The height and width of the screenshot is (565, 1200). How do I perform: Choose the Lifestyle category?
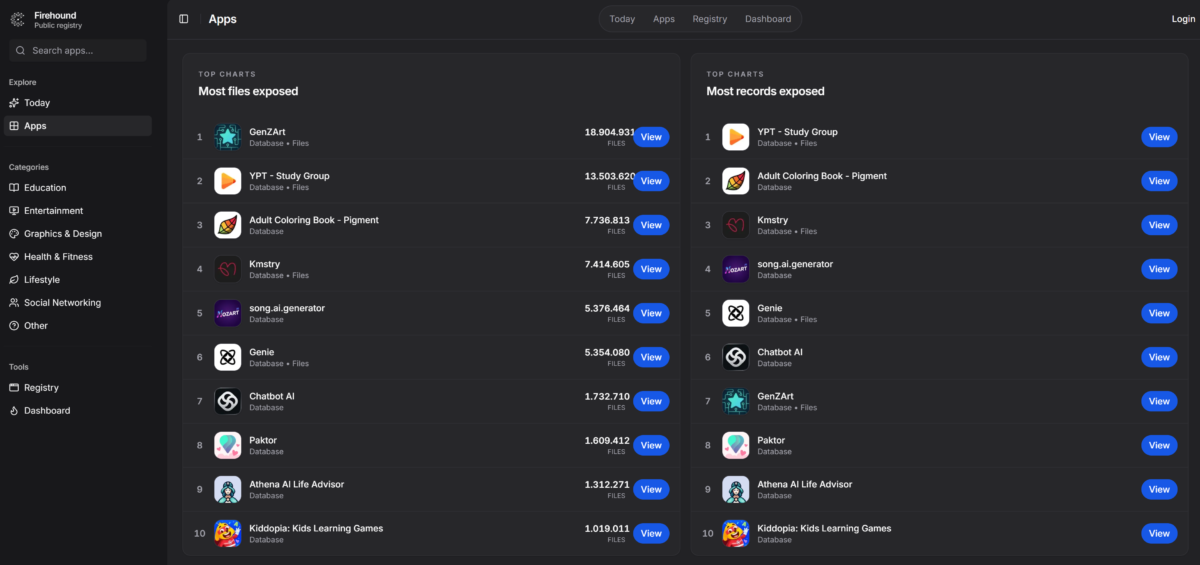point(42,280)
